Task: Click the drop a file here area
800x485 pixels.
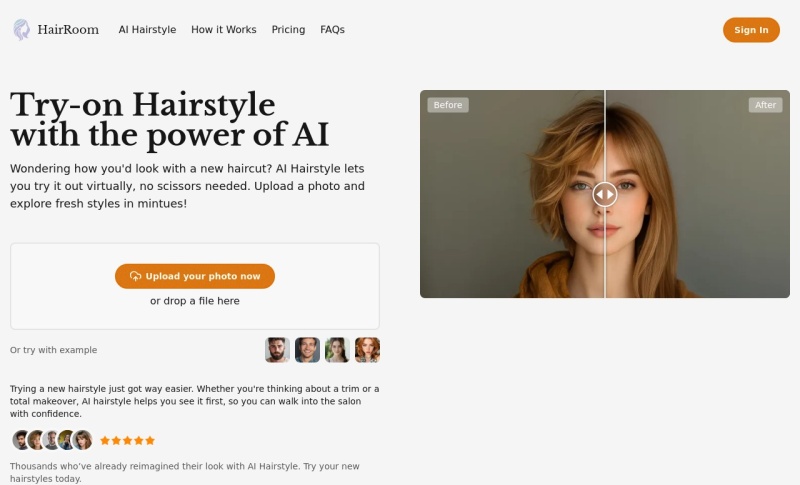Action: pos(195,286)
